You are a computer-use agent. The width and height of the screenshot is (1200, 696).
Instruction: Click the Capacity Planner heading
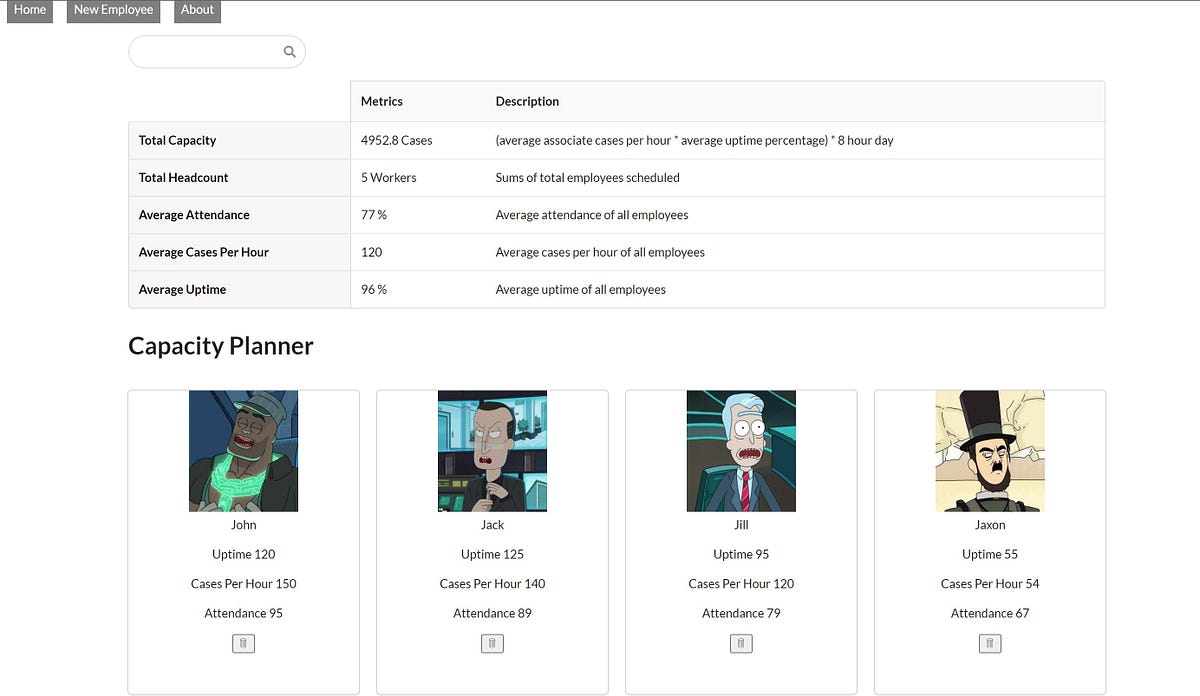[220, 345]
